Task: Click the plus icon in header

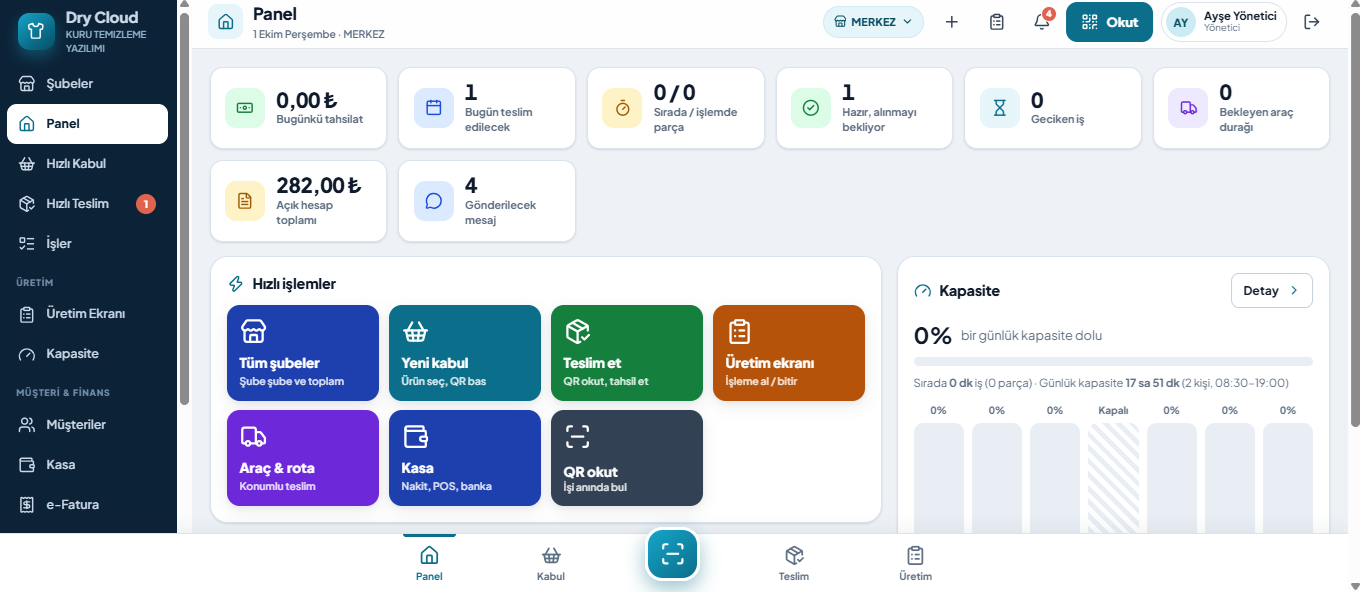Action: tap(952, 22)
